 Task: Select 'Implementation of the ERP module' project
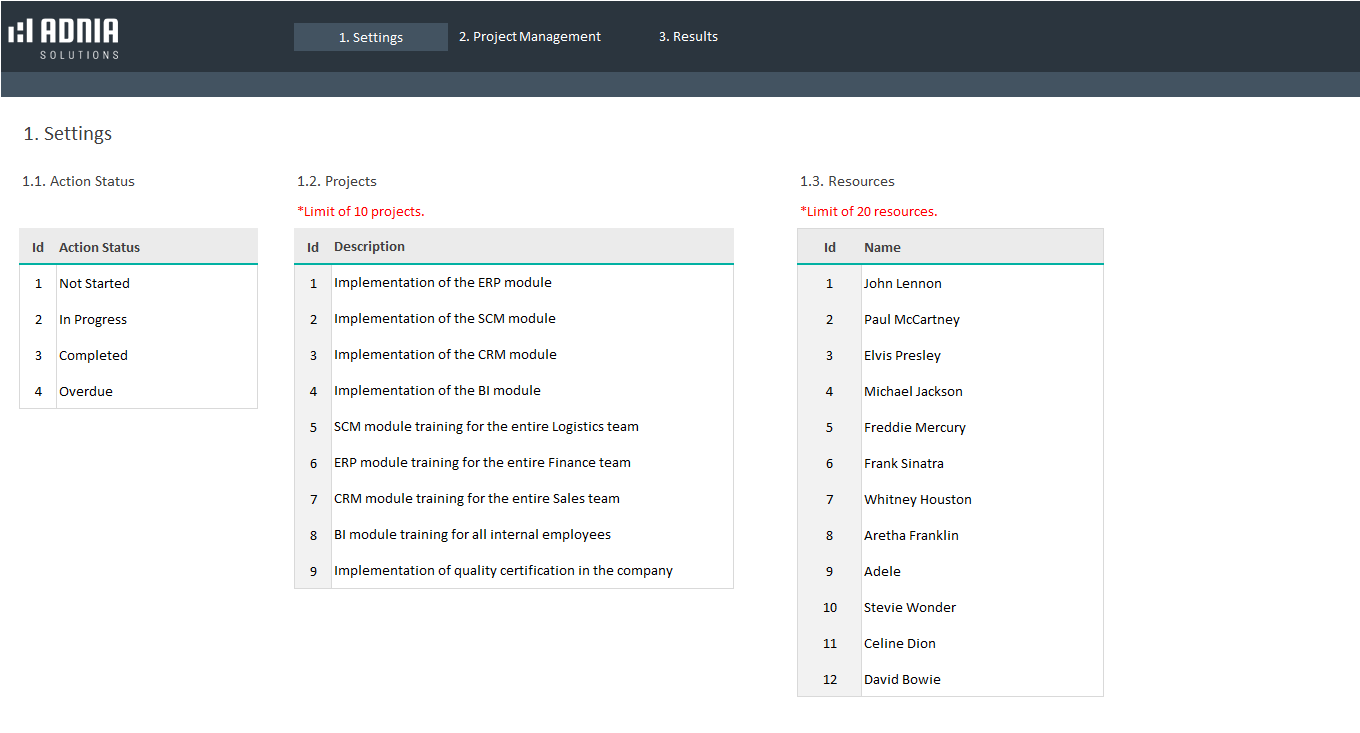[442, 283]
